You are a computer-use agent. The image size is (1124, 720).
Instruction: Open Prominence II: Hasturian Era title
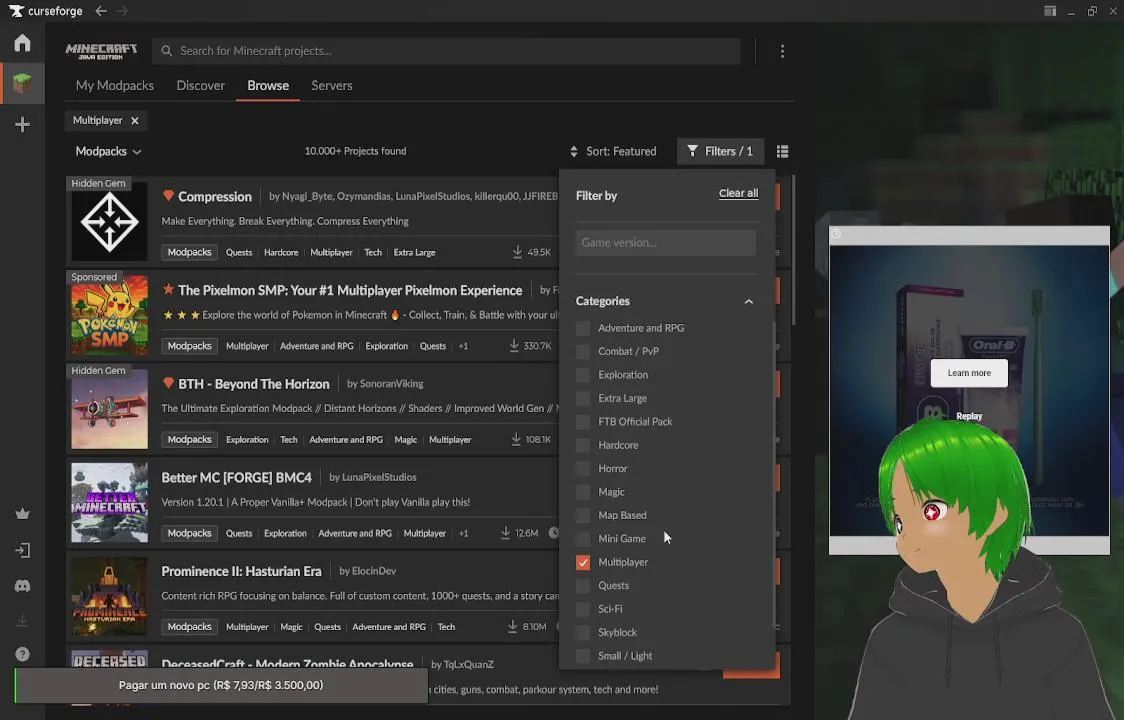point(241,572)
